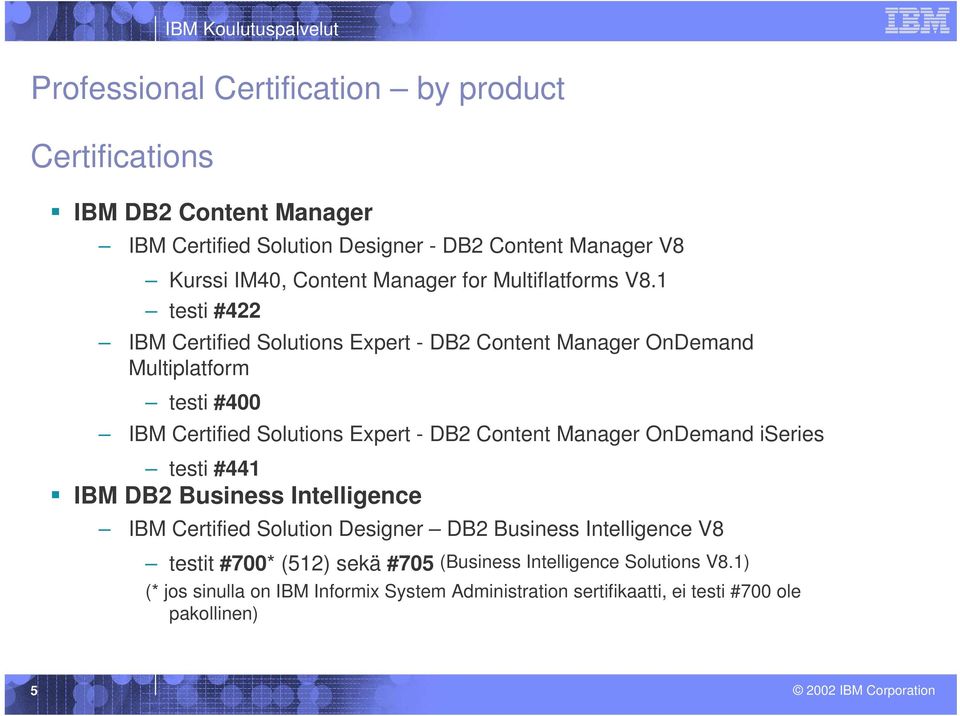This screenshot has width=960, height=716.
Task: Click '© 2002 IBM Corporation' footer text
Action: (x=864, y=691)
